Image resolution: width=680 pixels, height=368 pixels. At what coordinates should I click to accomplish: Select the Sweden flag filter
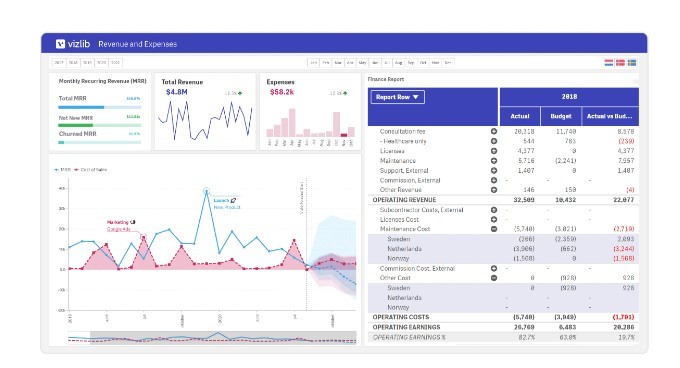click(x=632, y=63)
